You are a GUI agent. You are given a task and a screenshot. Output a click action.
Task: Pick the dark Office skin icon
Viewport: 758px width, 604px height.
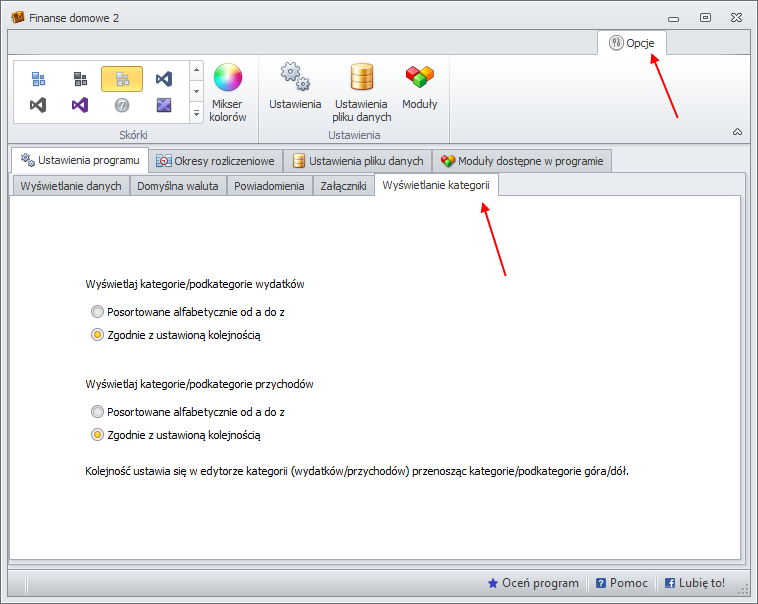(x=80, y=79)
